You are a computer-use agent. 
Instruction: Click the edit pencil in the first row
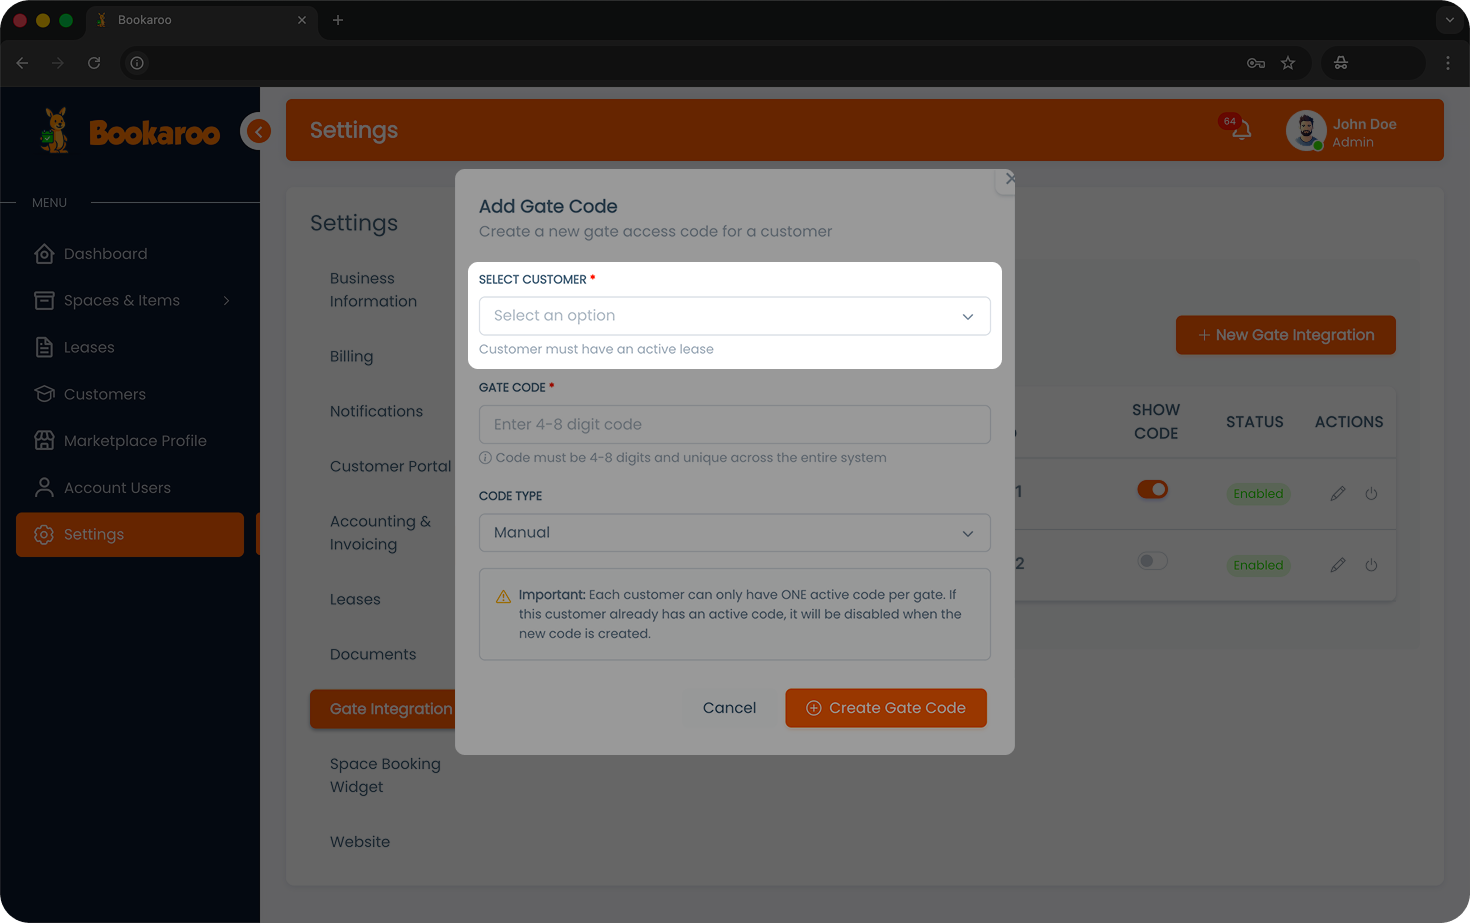click(x=1337, y=494)
